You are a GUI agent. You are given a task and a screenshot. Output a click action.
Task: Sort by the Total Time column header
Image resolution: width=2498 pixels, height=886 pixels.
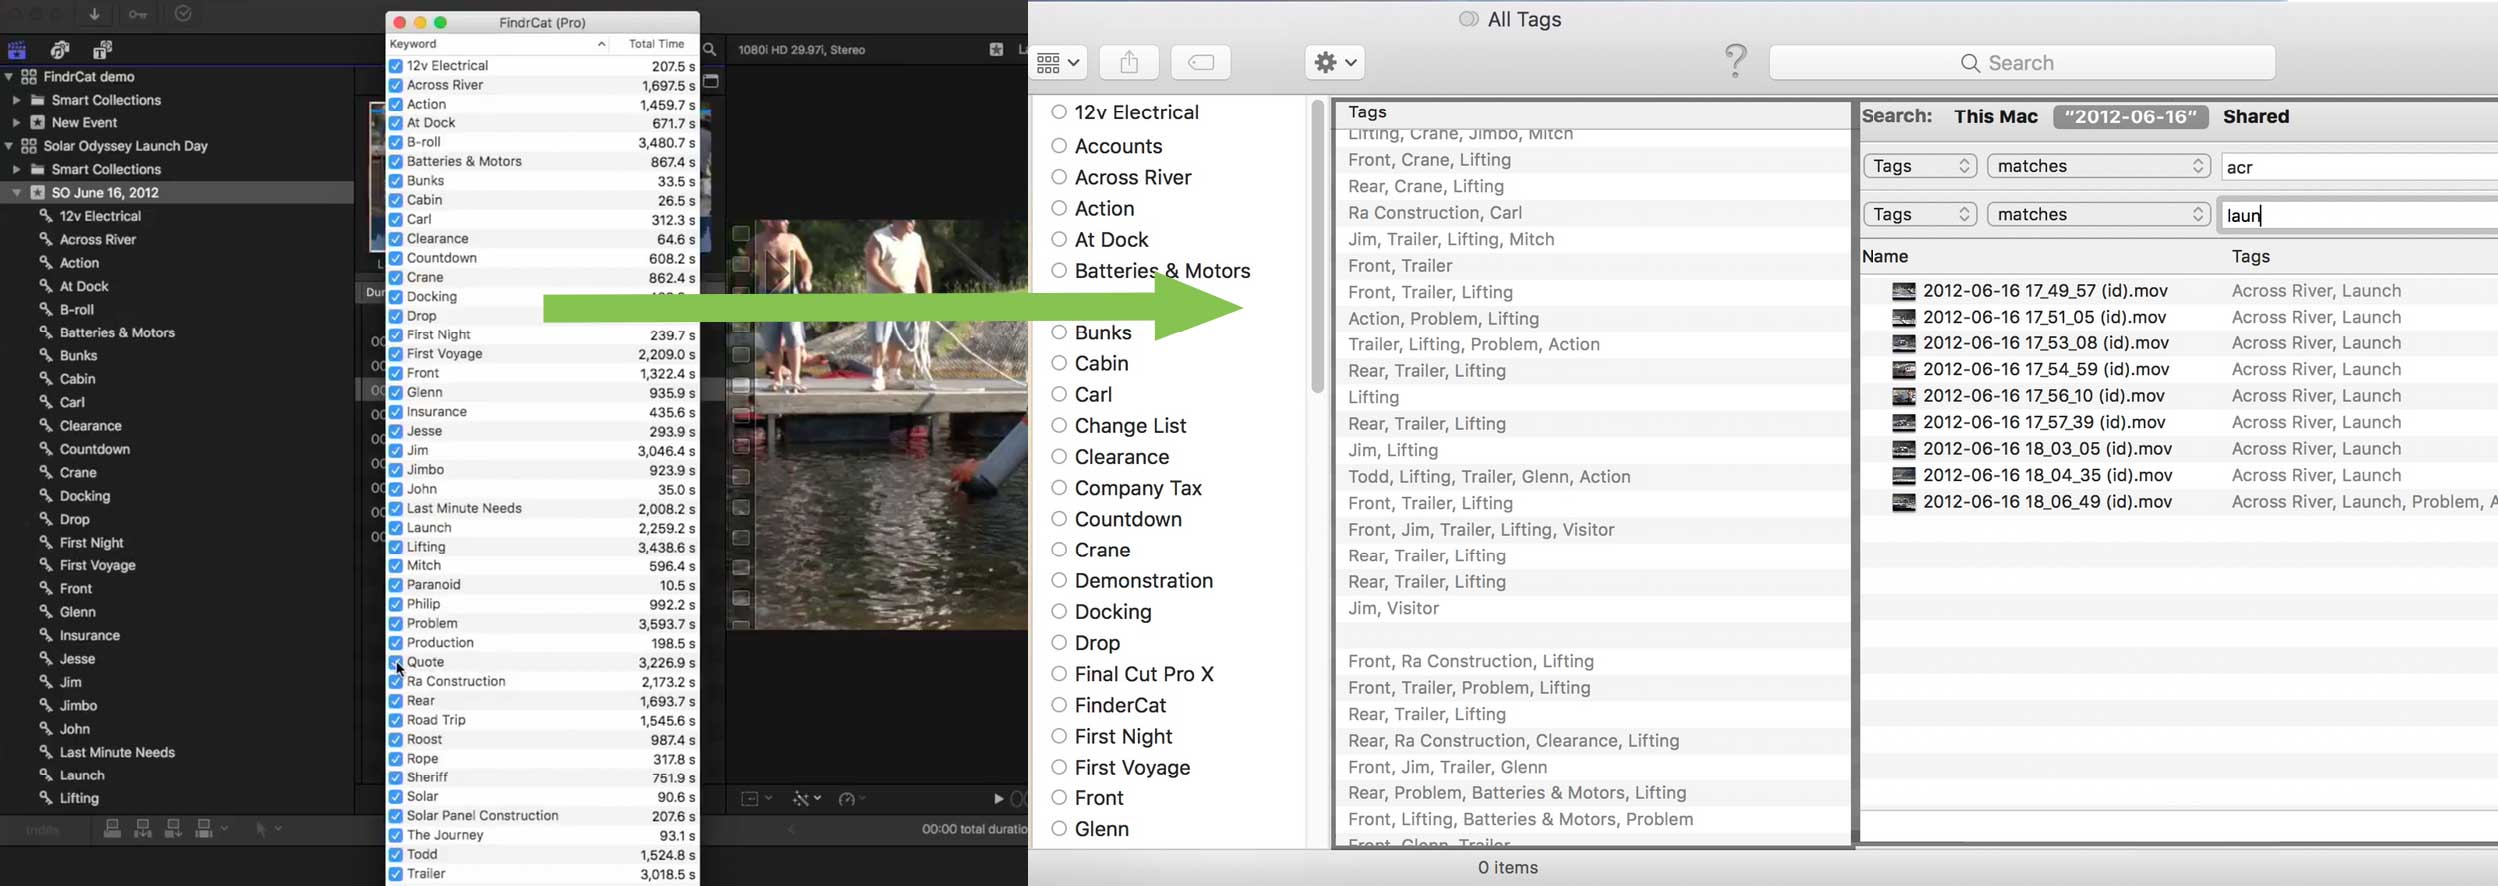[656, 44]
